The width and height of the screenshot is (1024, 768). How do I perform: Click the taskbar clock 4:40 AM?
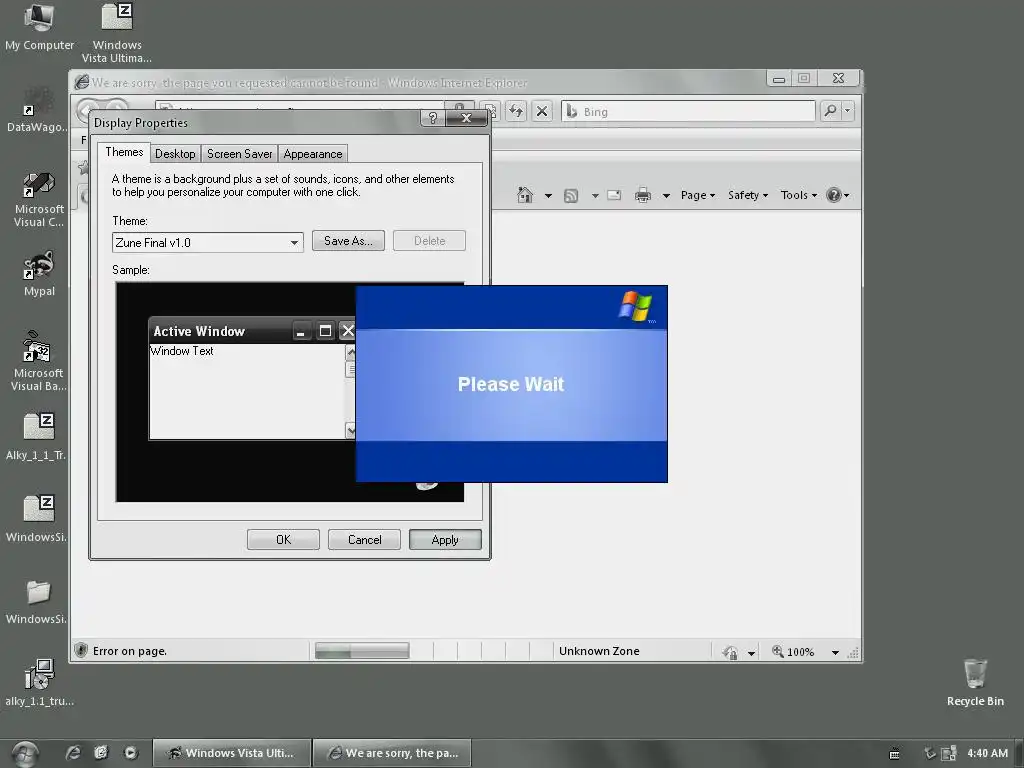point(987,753)
